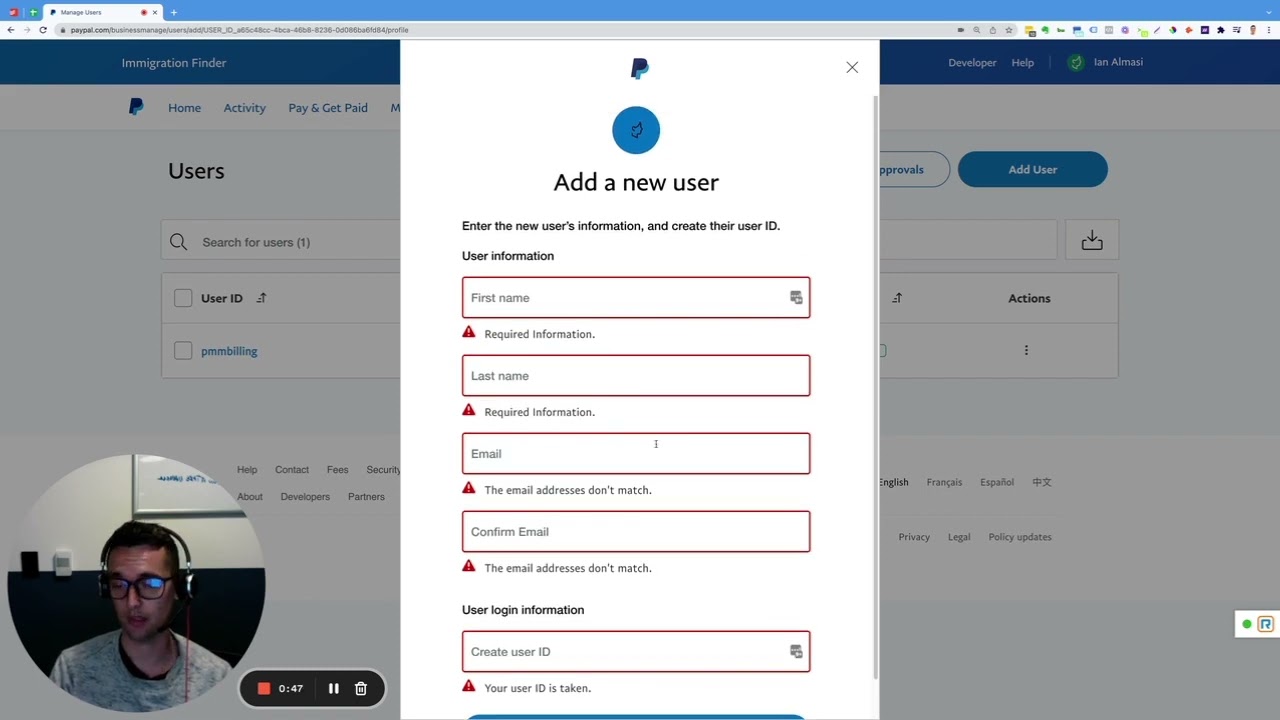Open the footer Help link
The image size is (1280, 720).
point(247,470)
